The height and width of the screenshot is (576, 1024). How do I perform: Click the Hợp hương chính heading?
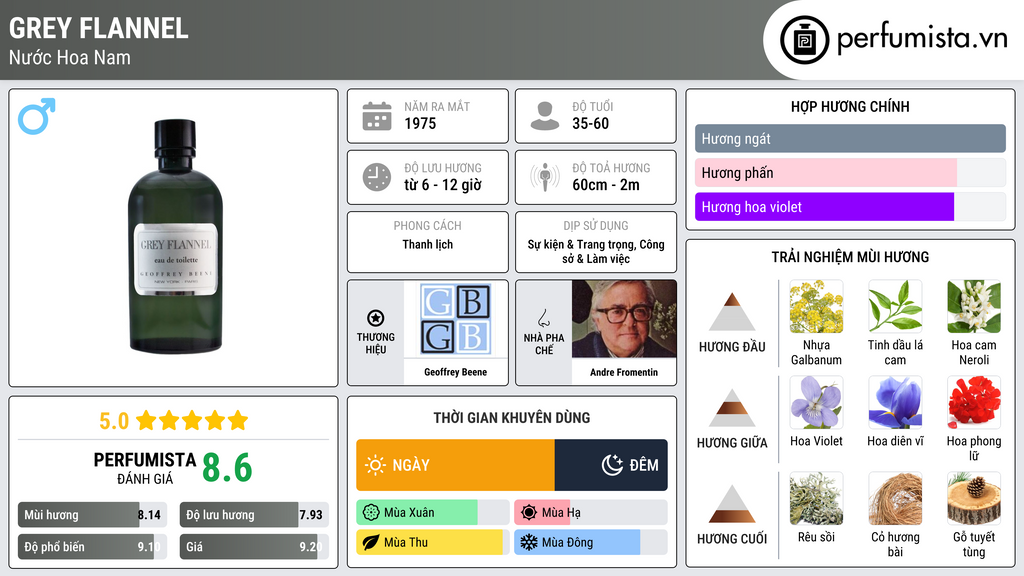click(x=850, y=106)
